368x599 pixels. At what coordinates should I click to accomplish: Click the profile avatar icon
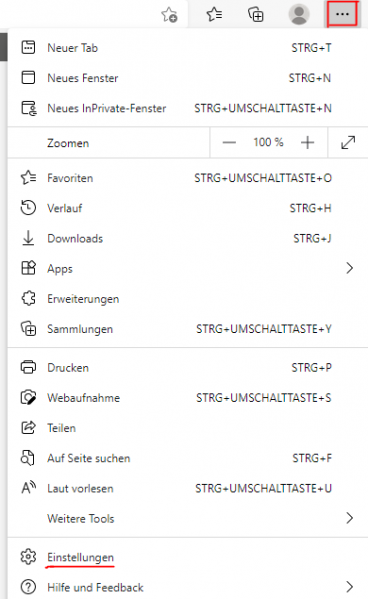pyautogui.click(x=299, y=15)
